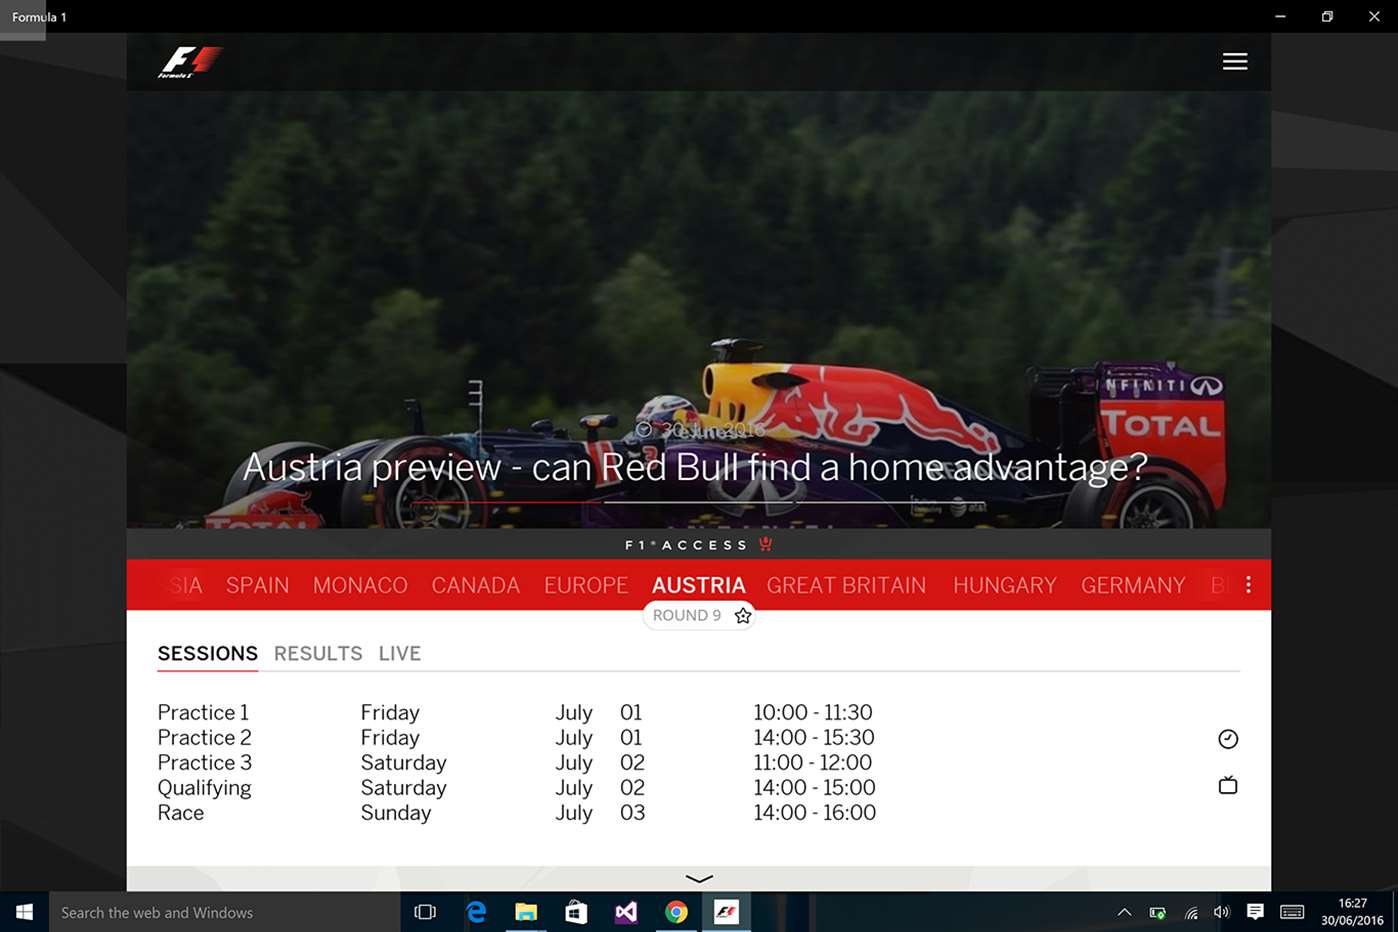Click the Practice 1 session row
Screen dimensions: 1398x932
tap(517, 712)
